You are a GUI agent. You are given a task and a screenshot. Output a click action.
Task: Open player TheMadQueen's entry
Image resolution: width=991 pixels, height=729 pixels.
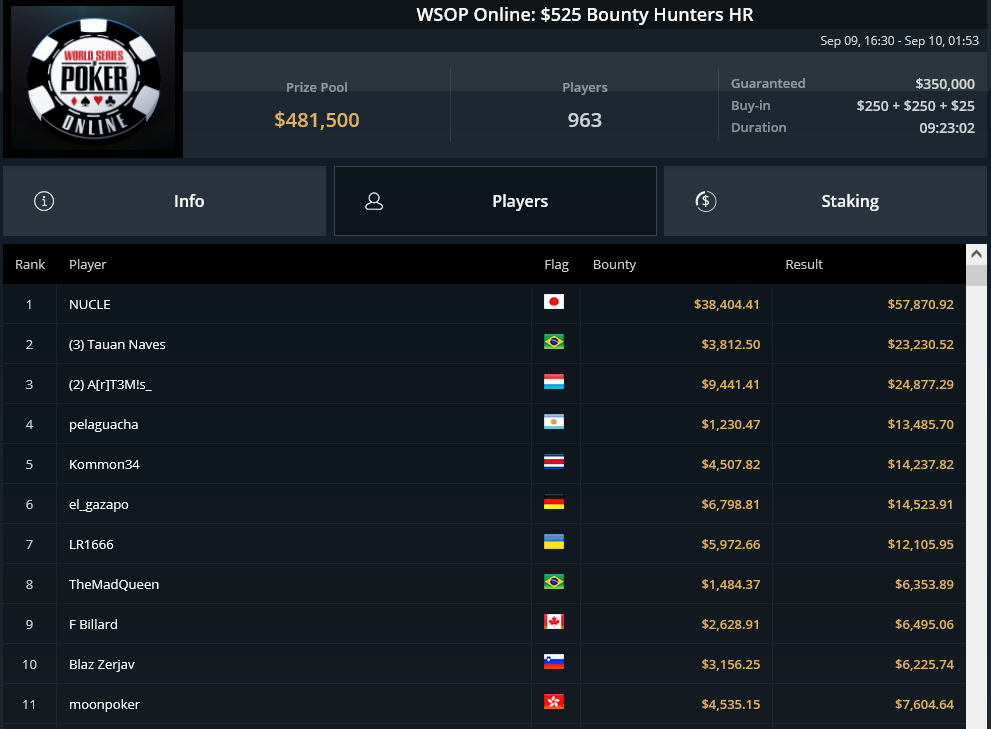click(x=484, y=584)
